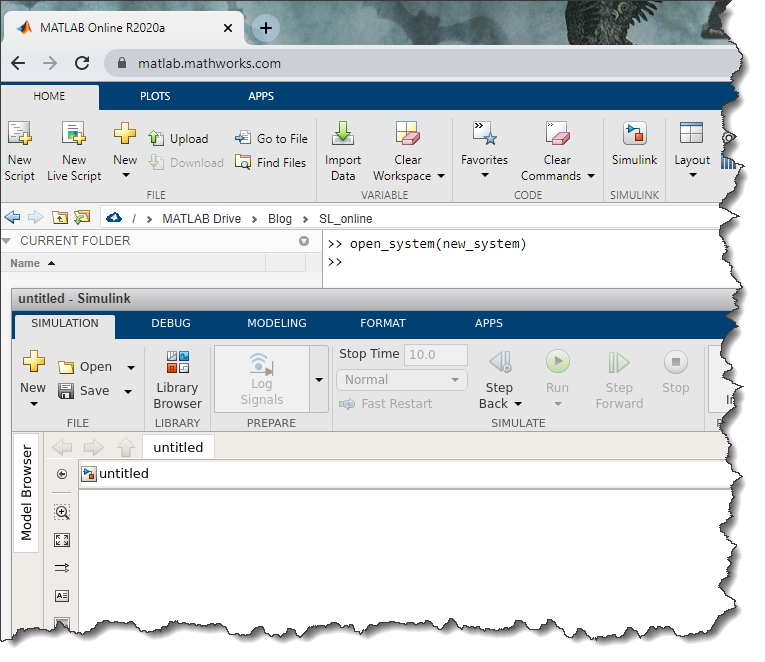
Task: Click the New Live Script icon
Action: coord(74,150)
